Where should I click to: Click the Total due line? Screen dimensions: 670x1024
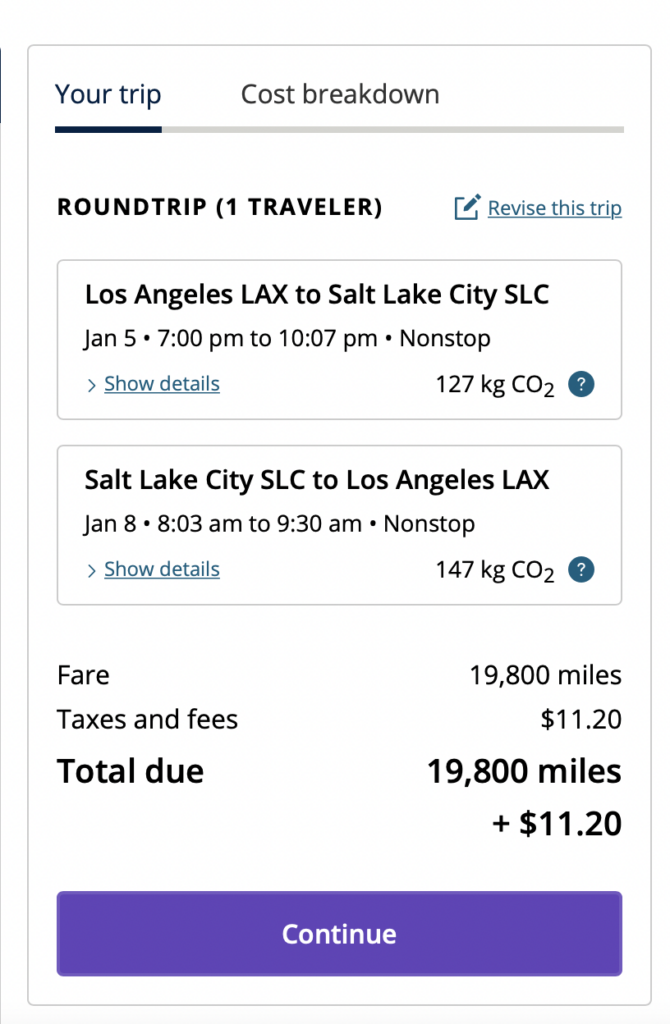click(x=130, y=771)
